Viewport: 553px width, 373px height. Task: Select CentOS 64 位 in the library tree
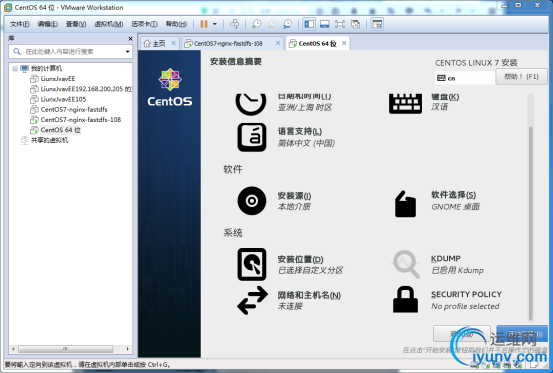(x=60, y=130)
